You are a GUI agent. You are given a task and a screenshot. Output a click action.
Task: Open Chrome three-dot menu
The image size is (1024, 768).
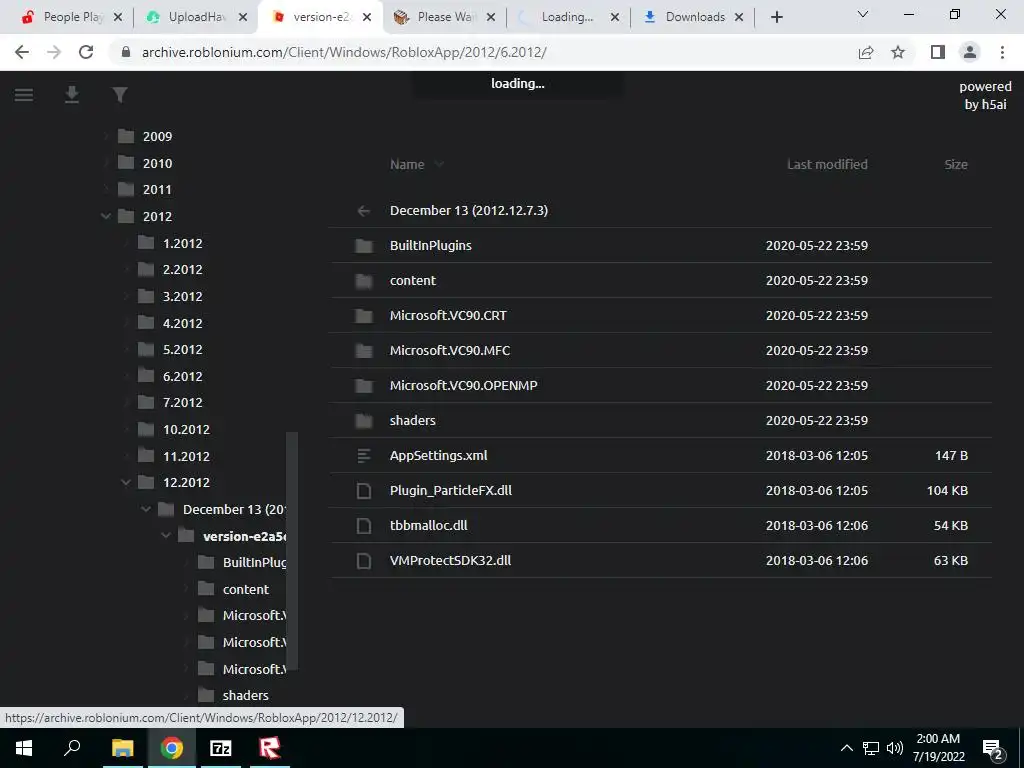[x=1002, y=52]
